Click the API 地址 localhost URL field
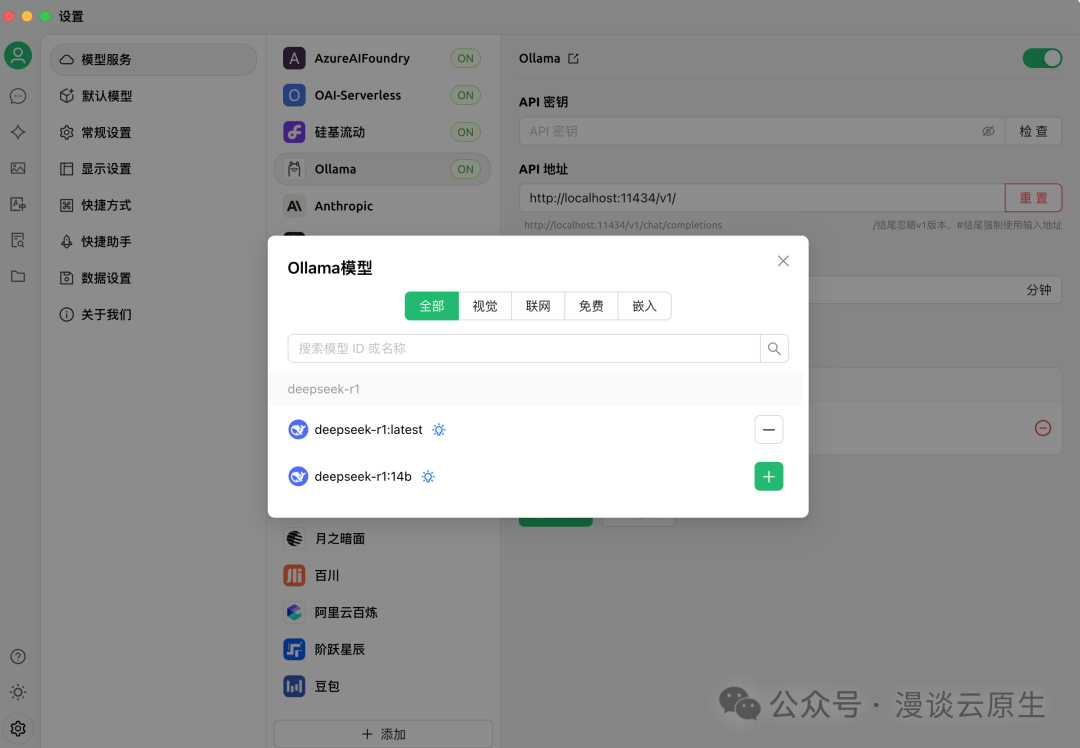 pos(762,198)
